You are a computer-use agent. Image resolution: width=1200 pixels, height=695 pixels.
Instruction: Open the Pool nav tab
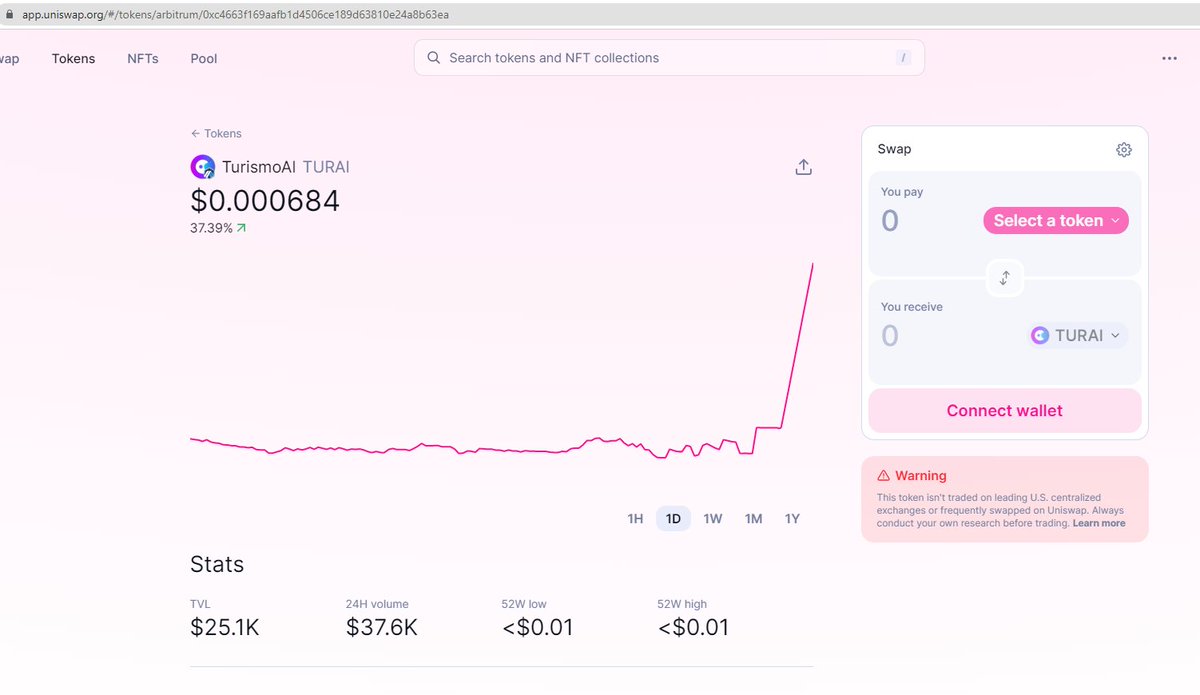(204, 59)
